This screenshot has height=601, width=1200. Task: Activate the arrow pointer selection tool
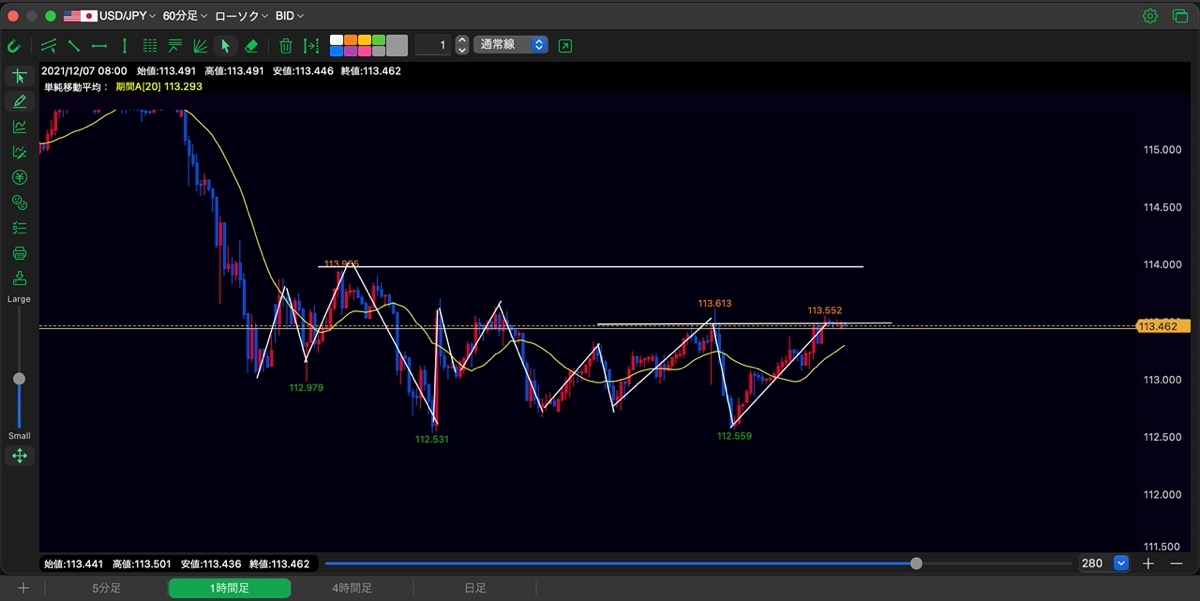tap(226, 45)
